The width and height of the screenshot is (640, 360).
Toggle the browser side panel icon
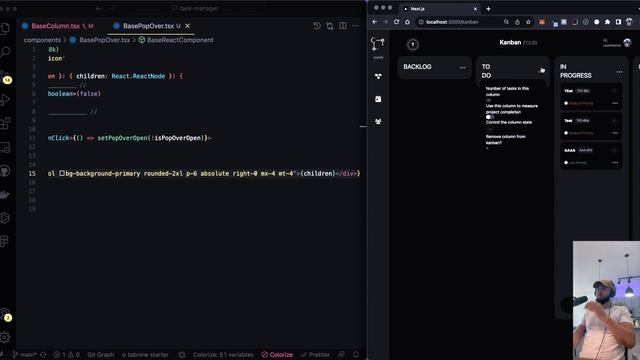pyautogui.click(x=618, y=22)
